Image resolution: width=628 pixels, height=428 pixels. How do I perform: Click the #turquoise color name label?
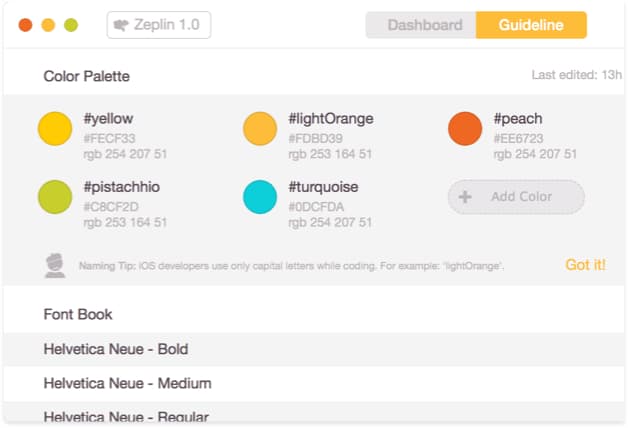[x=323, y=187]
